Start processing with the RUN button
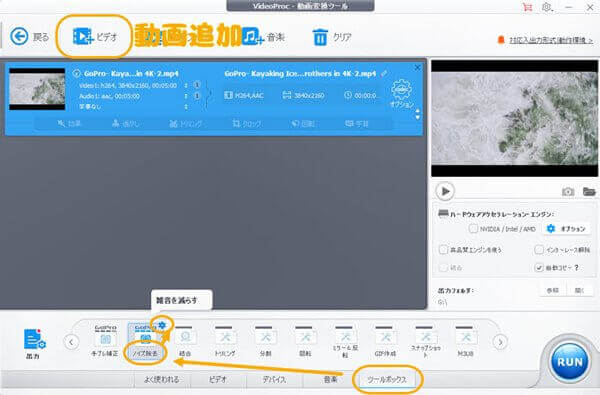600x395 pixels. (x=569, y=362)
